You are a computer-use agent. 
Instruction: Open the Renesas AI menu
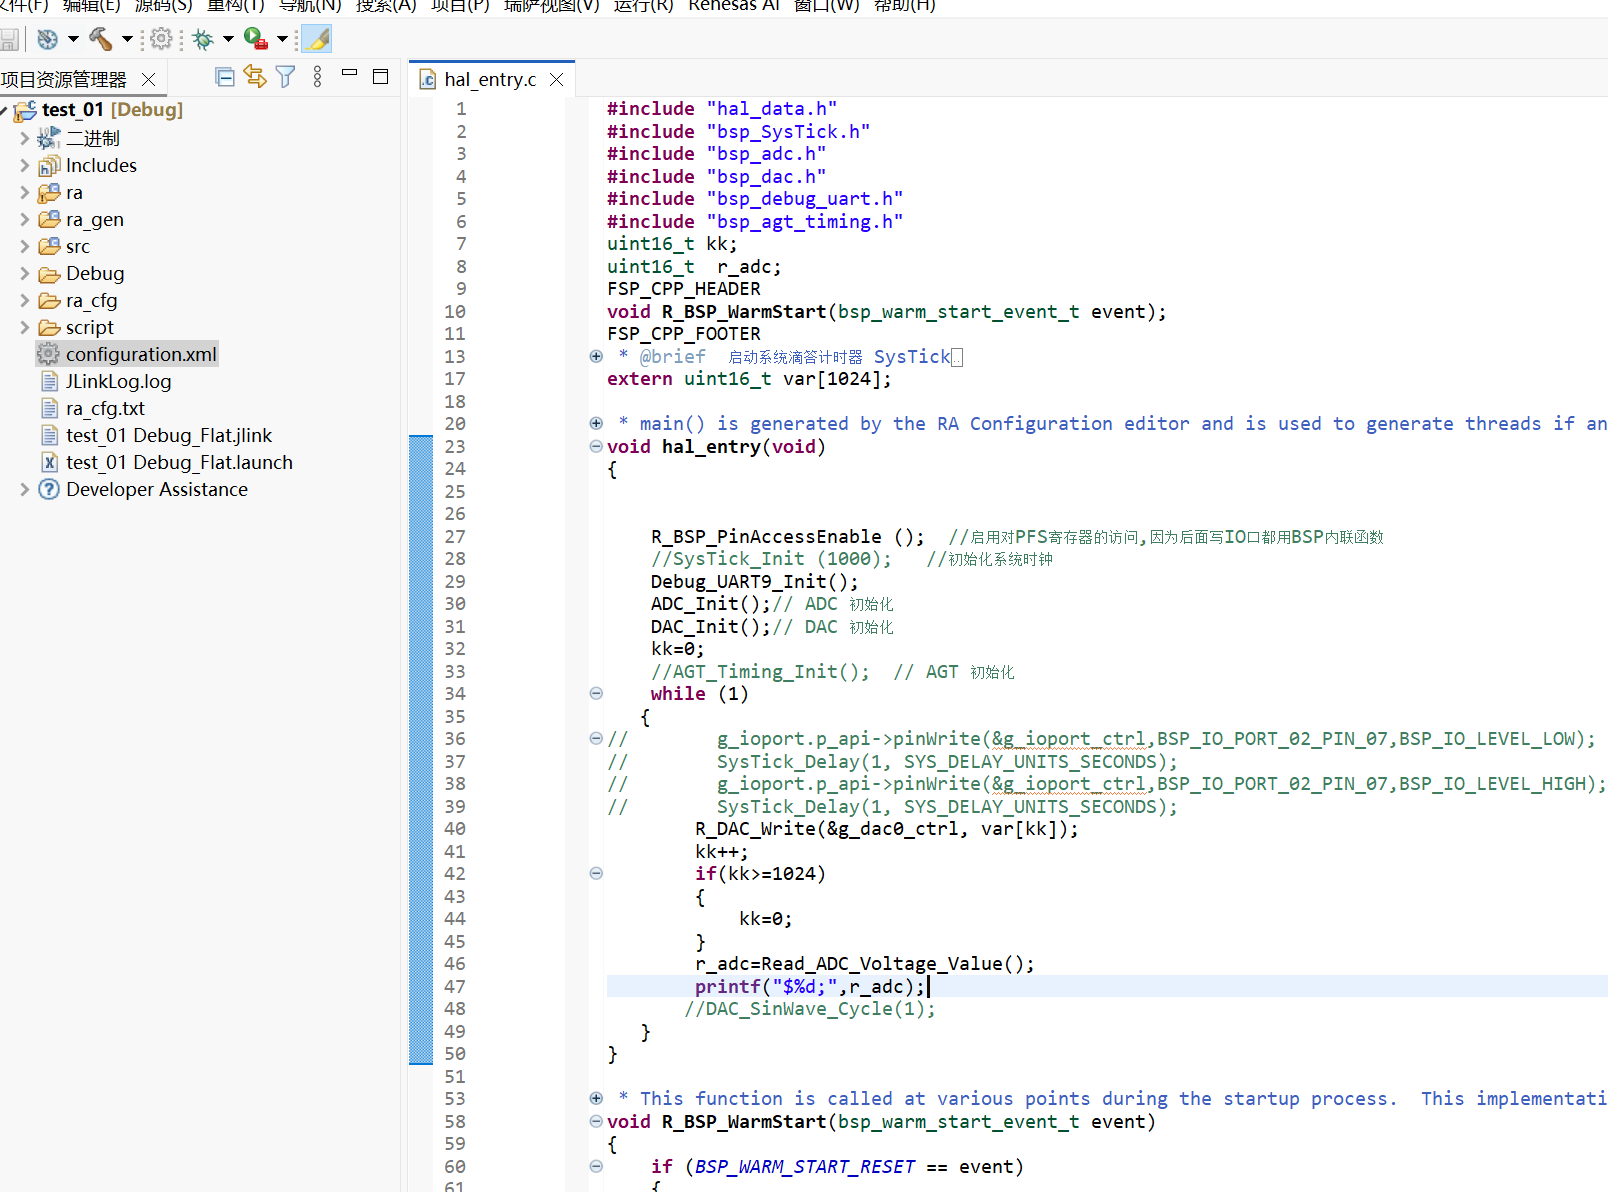click(734, 6)
